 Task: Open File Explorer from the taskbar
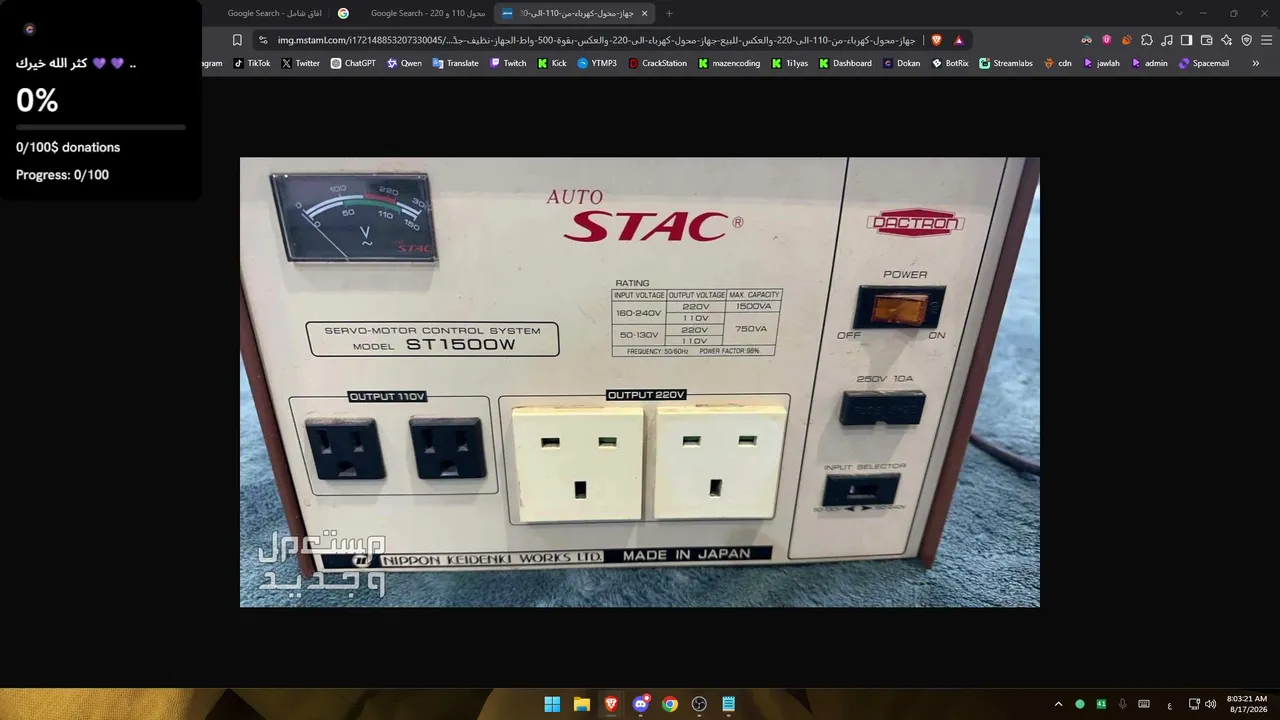click(x=581, y=704)
